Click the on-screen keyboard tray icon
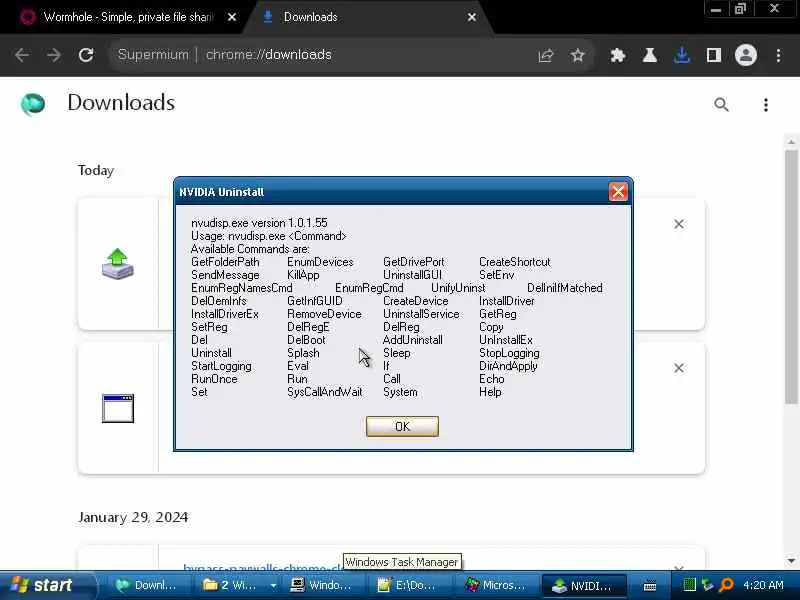This screenshot has height=600, width=800. (649, 586)
